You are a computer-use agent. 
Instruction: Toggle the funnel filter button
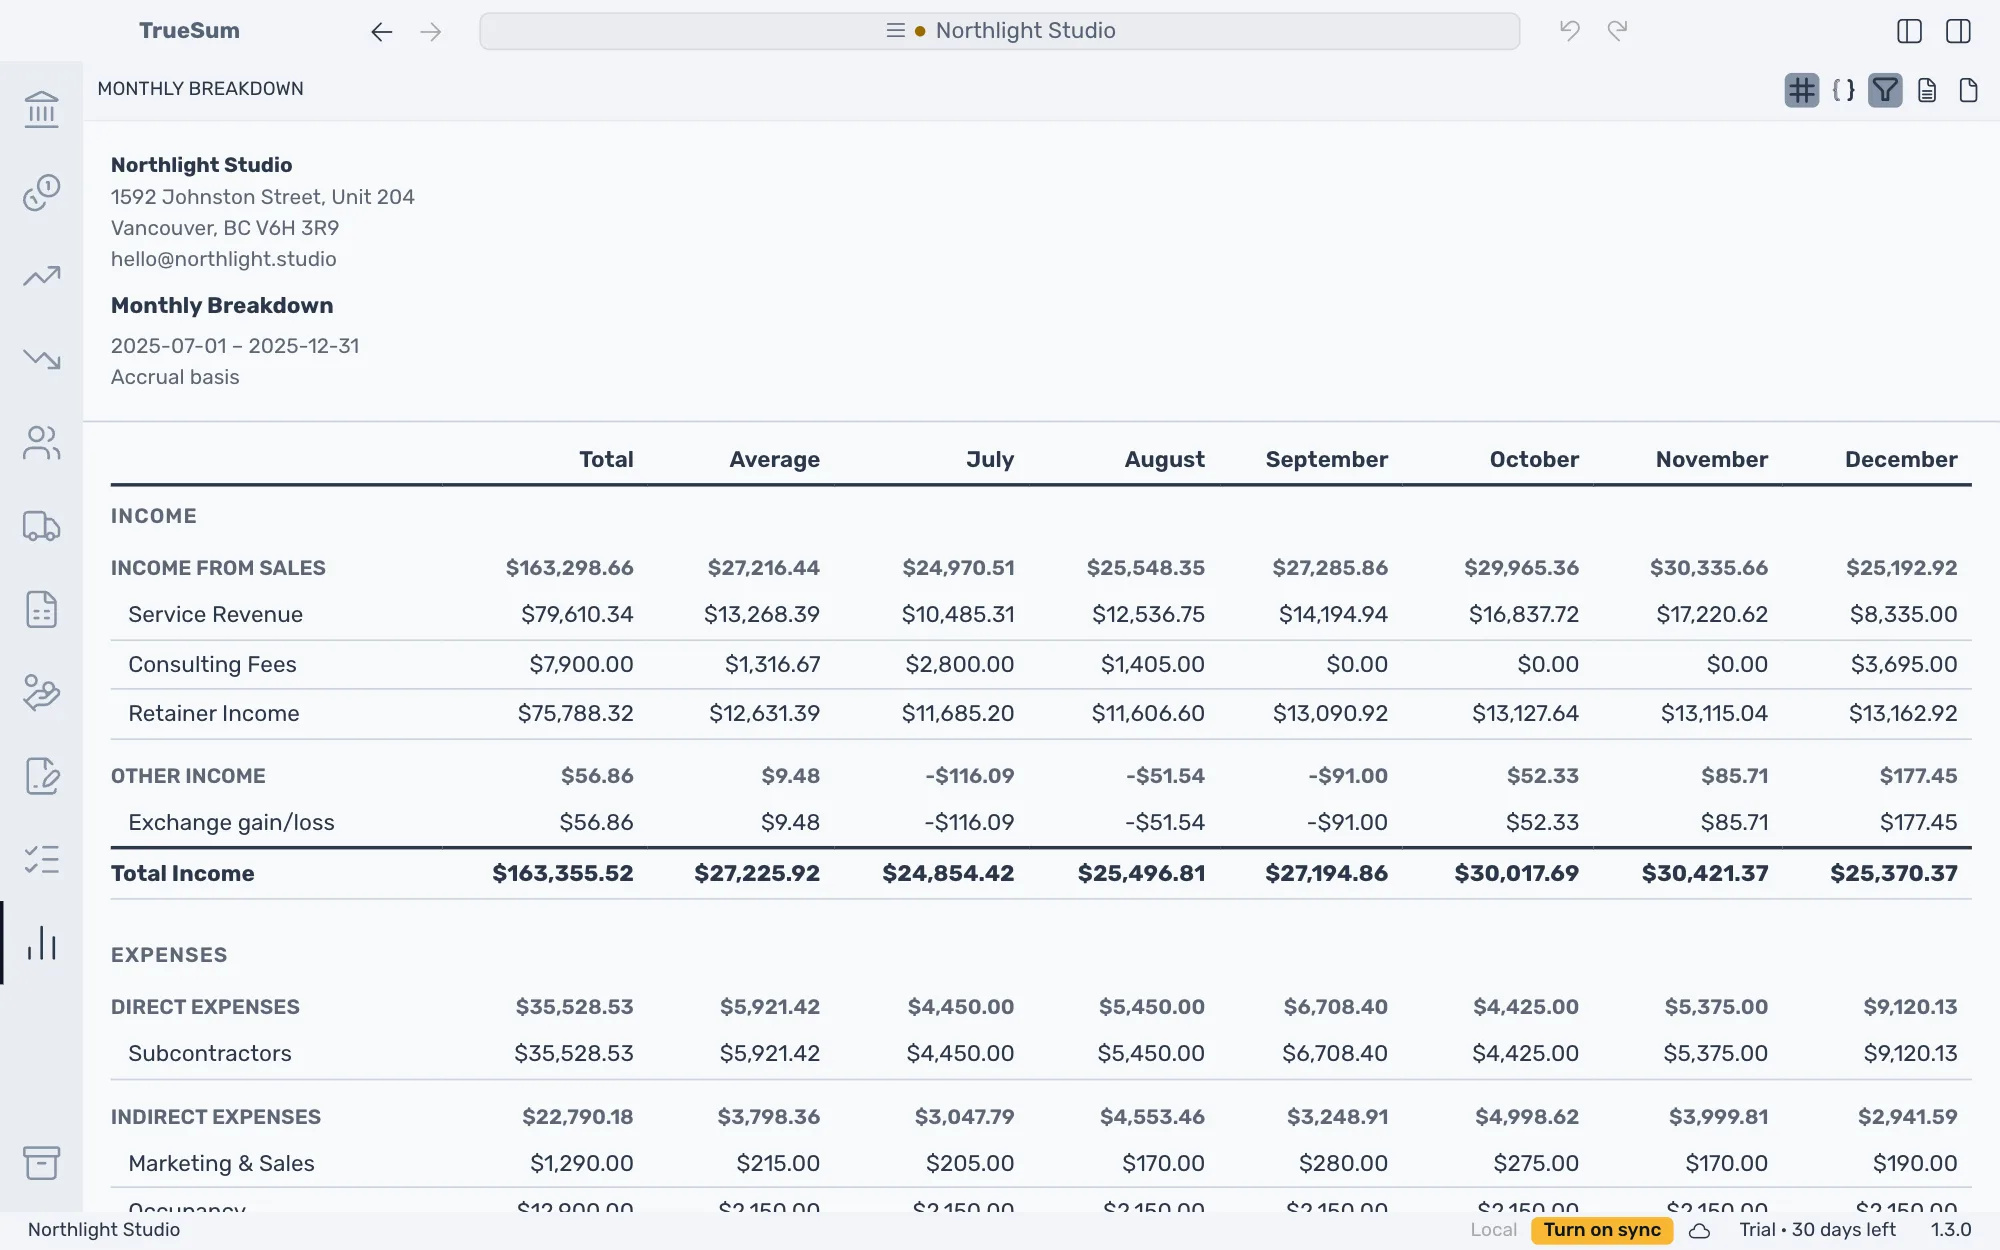[1885, 91]
